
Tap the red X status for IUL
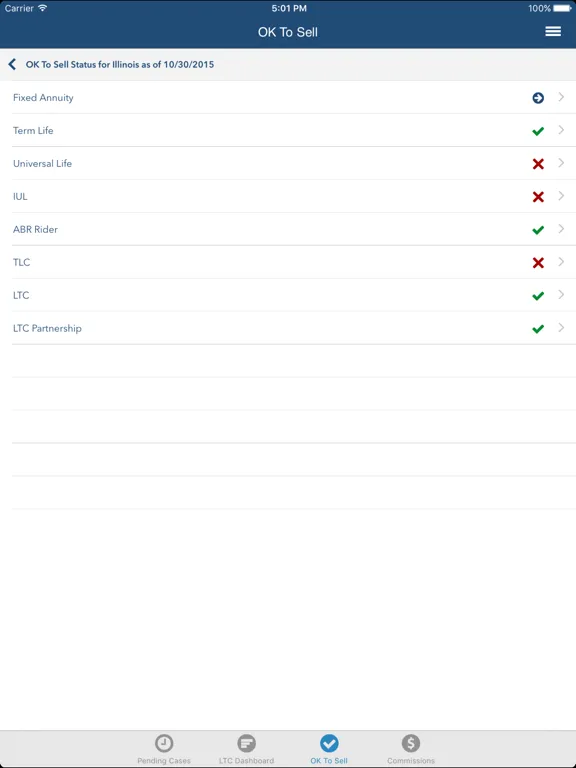(538, 196)
